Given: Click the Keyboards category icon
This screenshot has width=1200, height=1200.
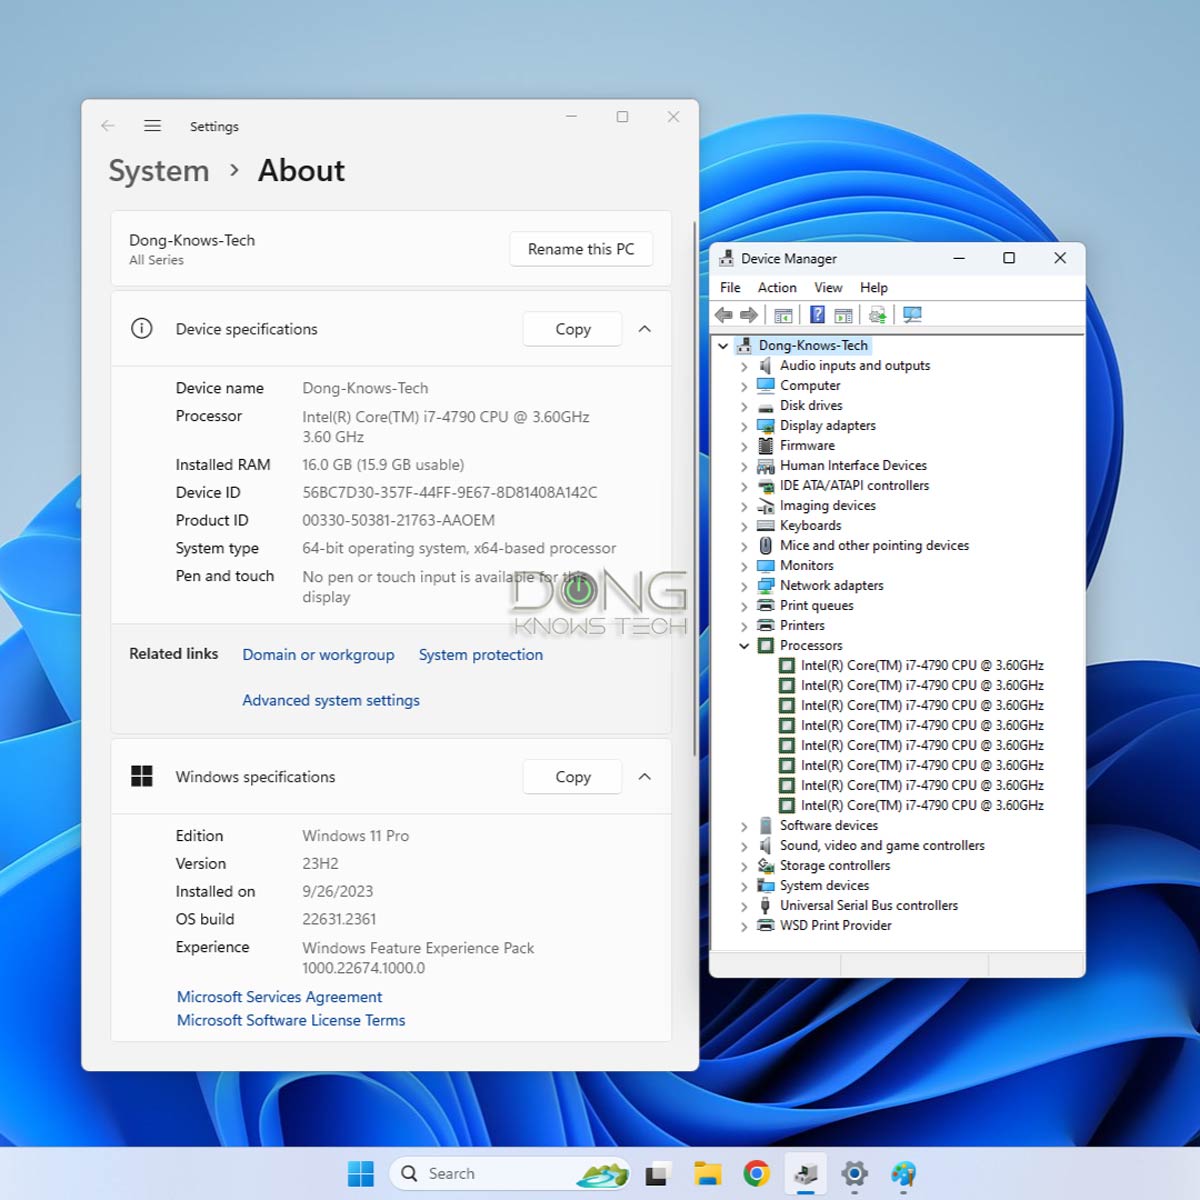Looking at the screenshot, I should coord(766,526).
